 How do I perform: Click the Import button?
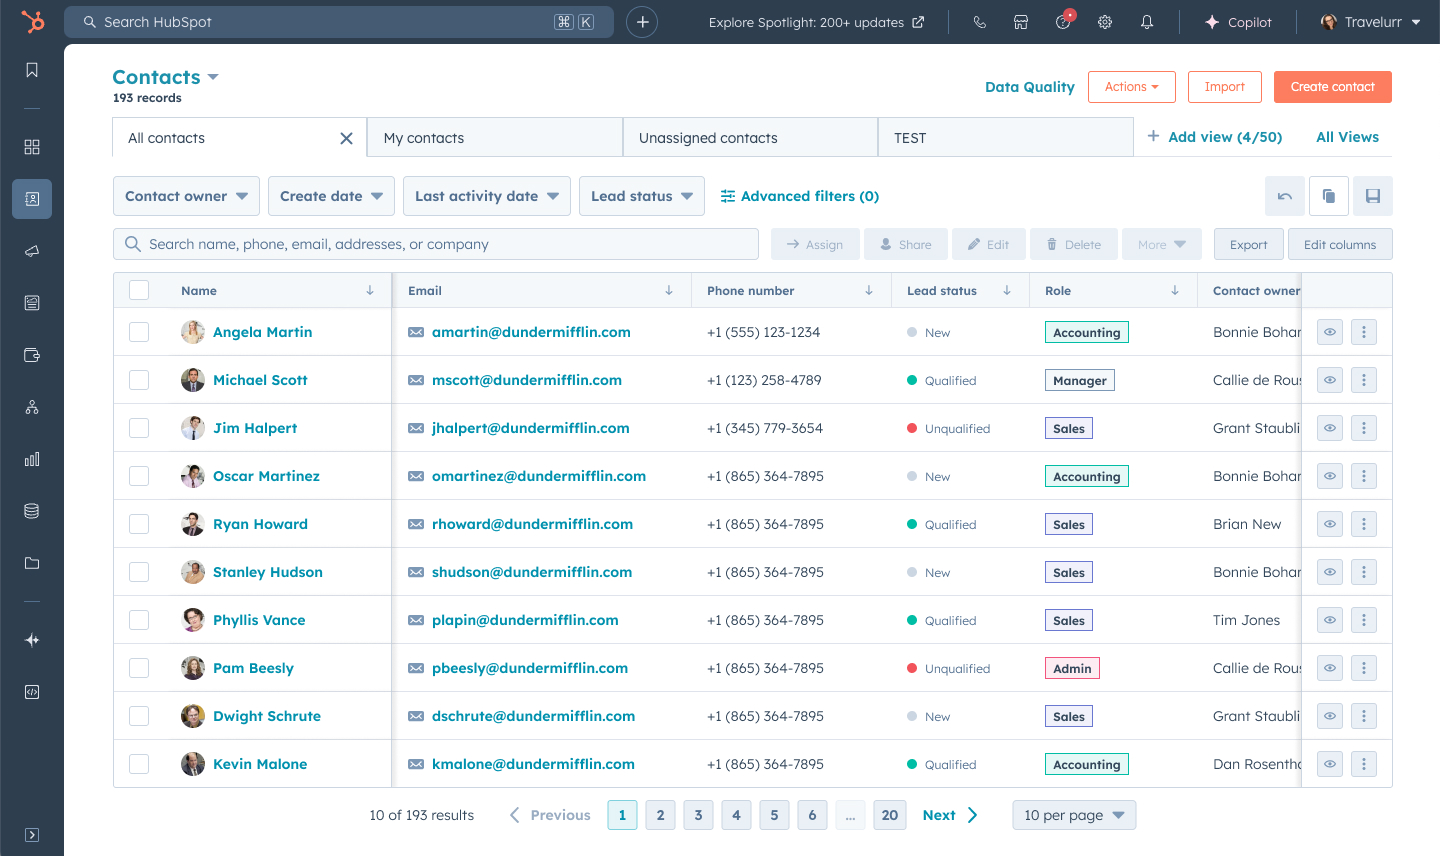pos(1225,87)
